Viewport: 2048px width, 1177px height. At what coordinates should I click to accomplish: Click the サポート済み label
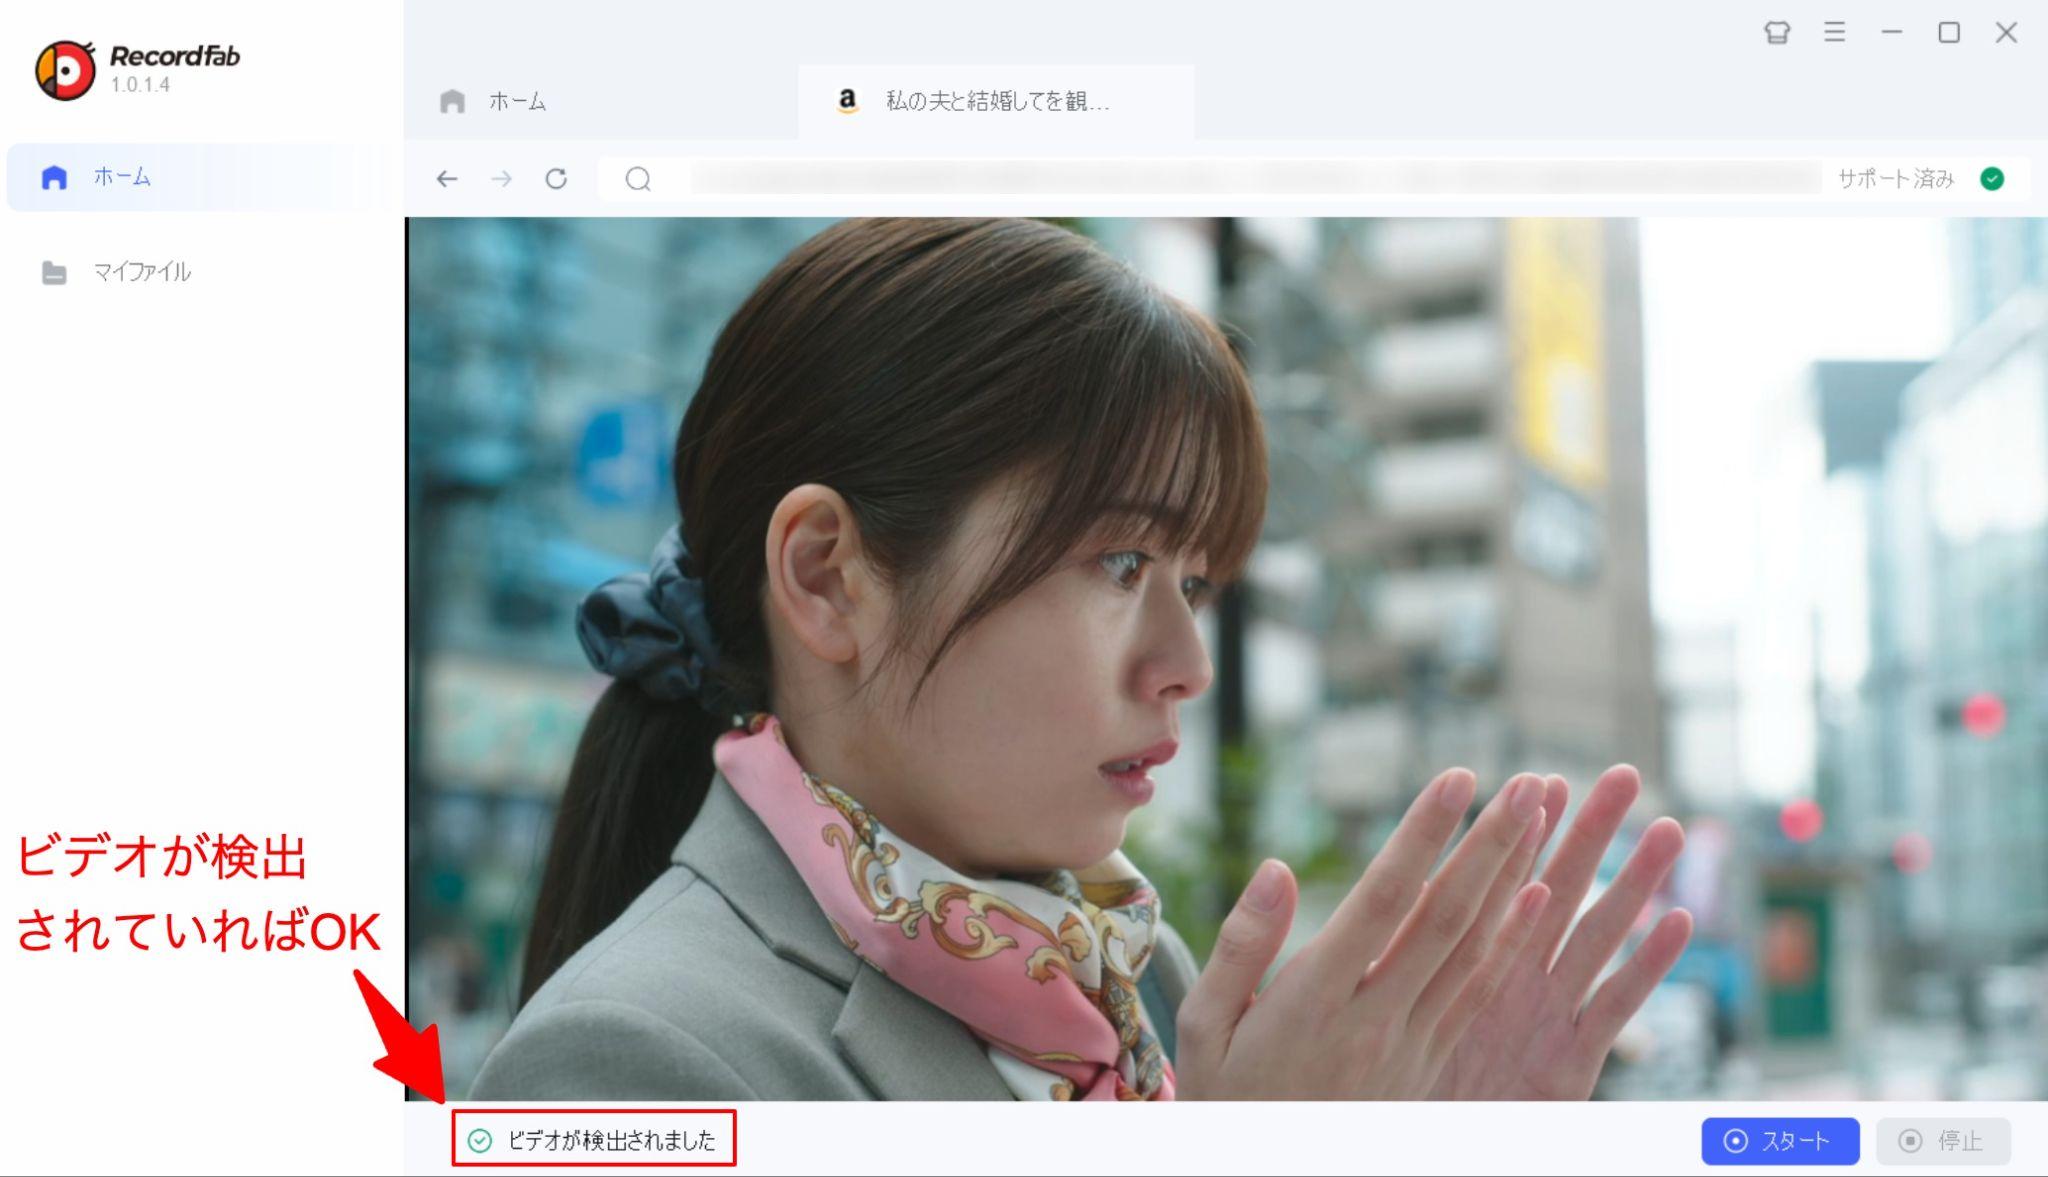pyautogui.click(x=1895, y=179)
